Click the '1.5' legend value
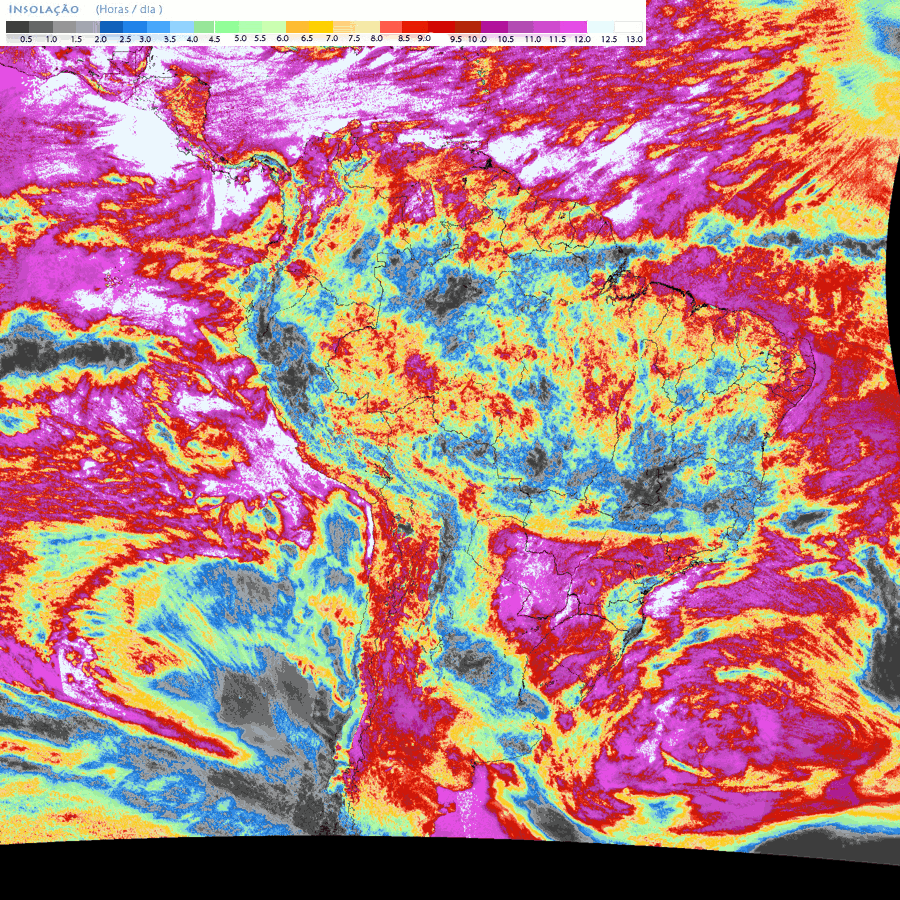 (76, 39)
